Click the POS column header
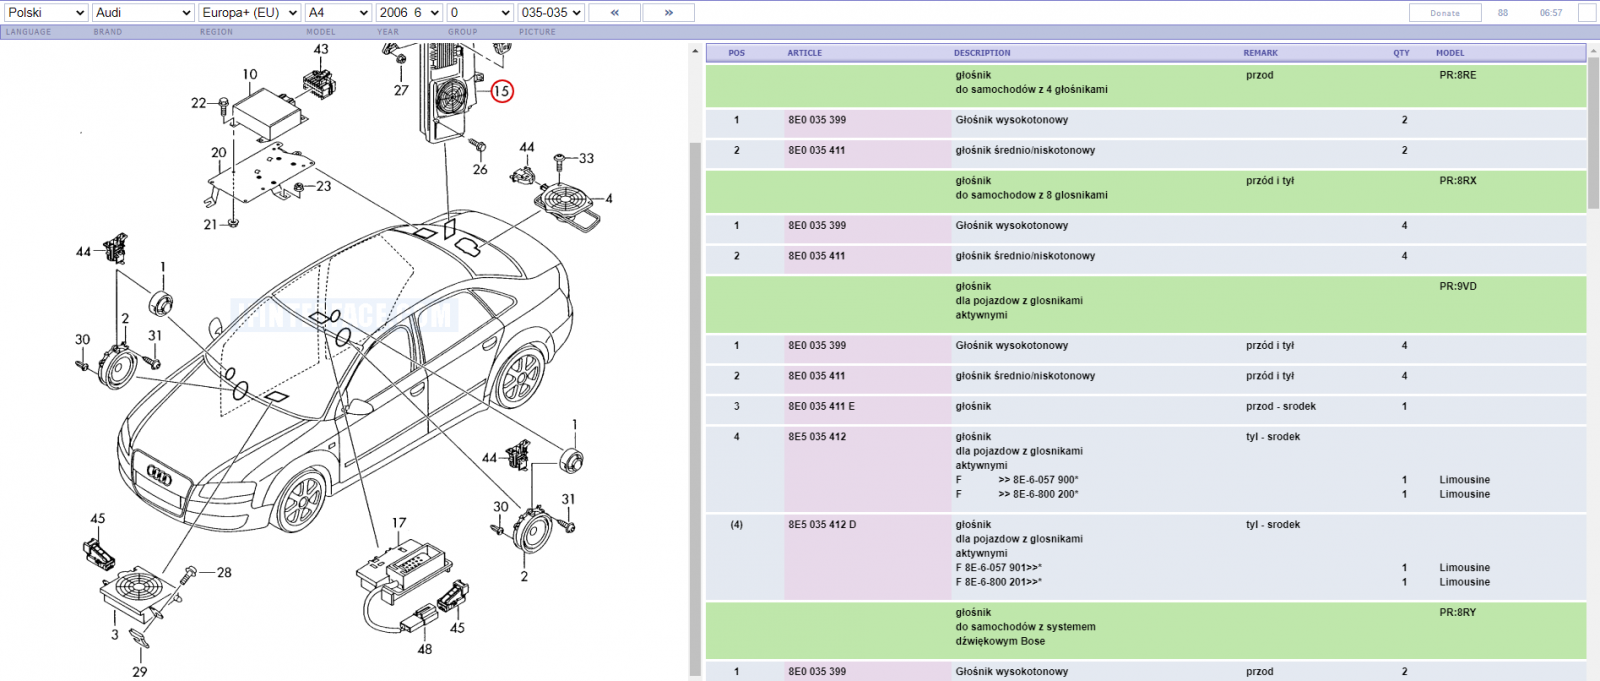The image size is (1600, 681). [737, 53]
